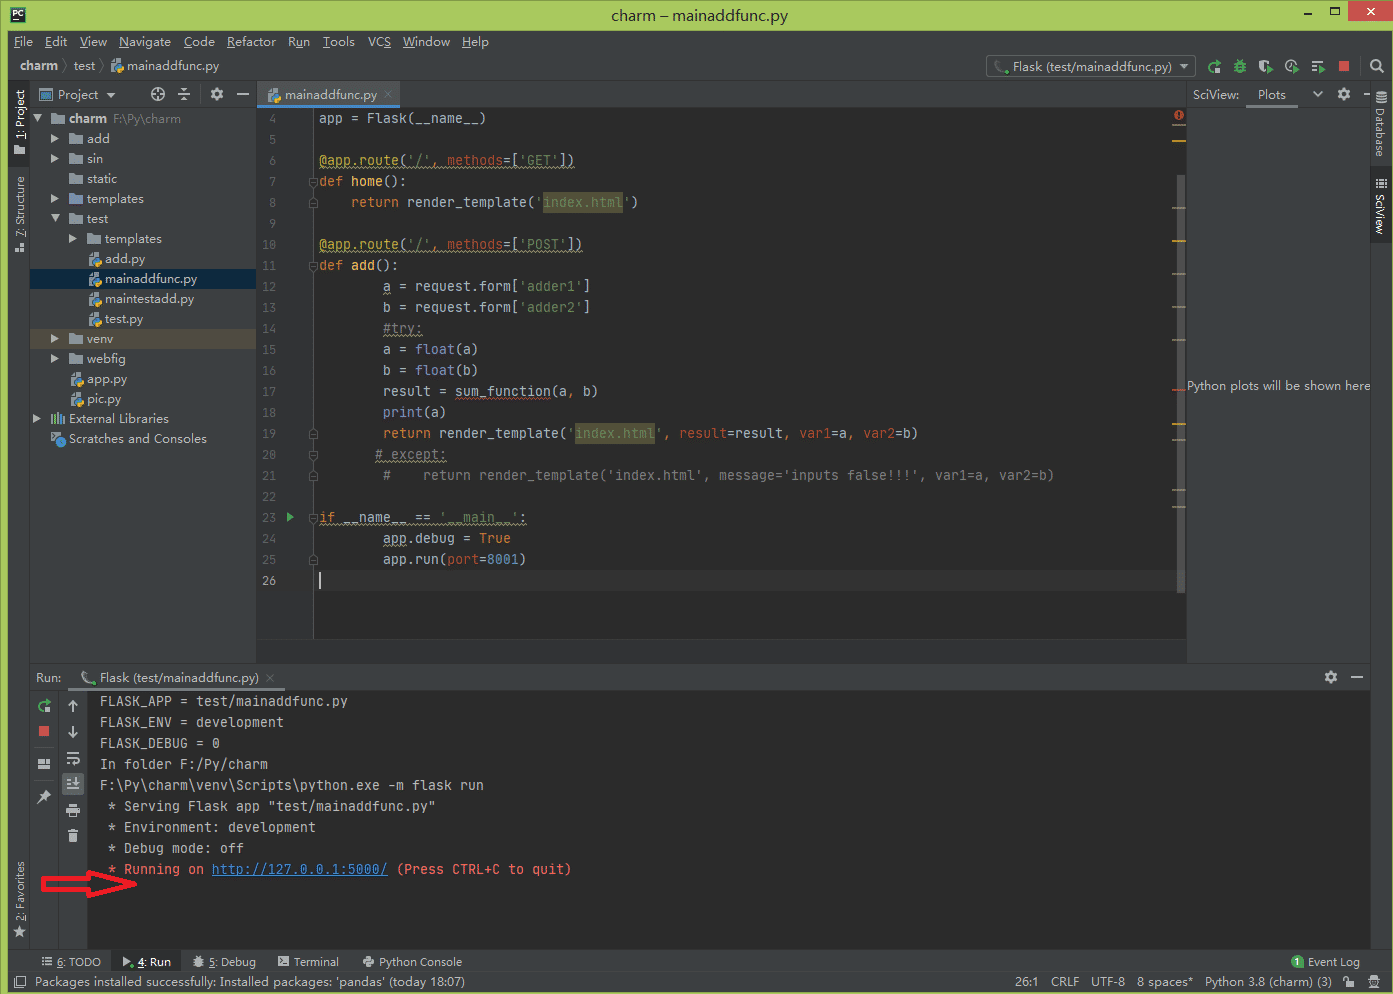The height and width of the screenshot is (994, 1393).
Task: Collapse all in the Project panel
Action: [x=184, y=94]
